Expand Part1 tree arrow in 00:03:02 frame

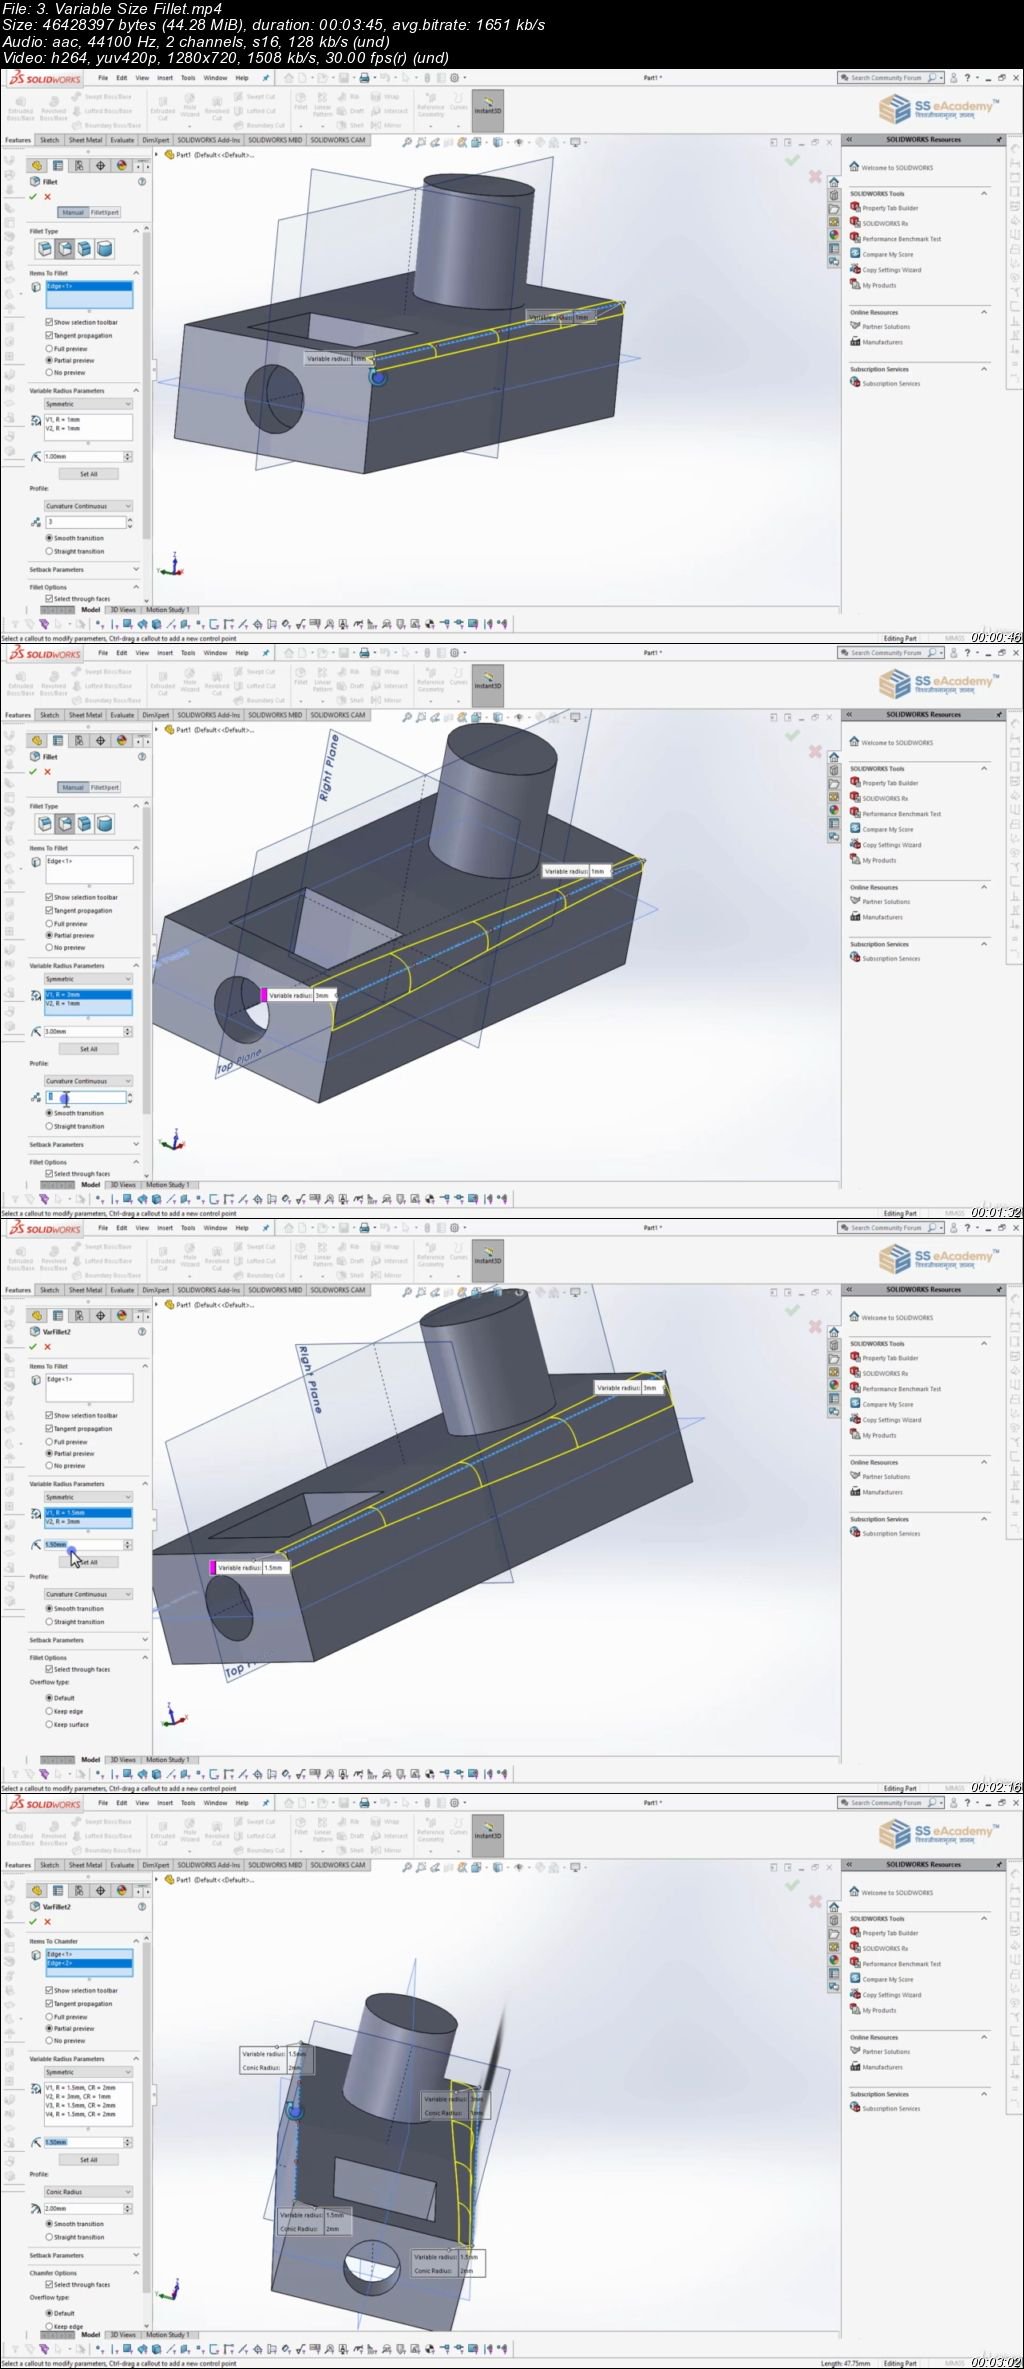pos(157,1880)
